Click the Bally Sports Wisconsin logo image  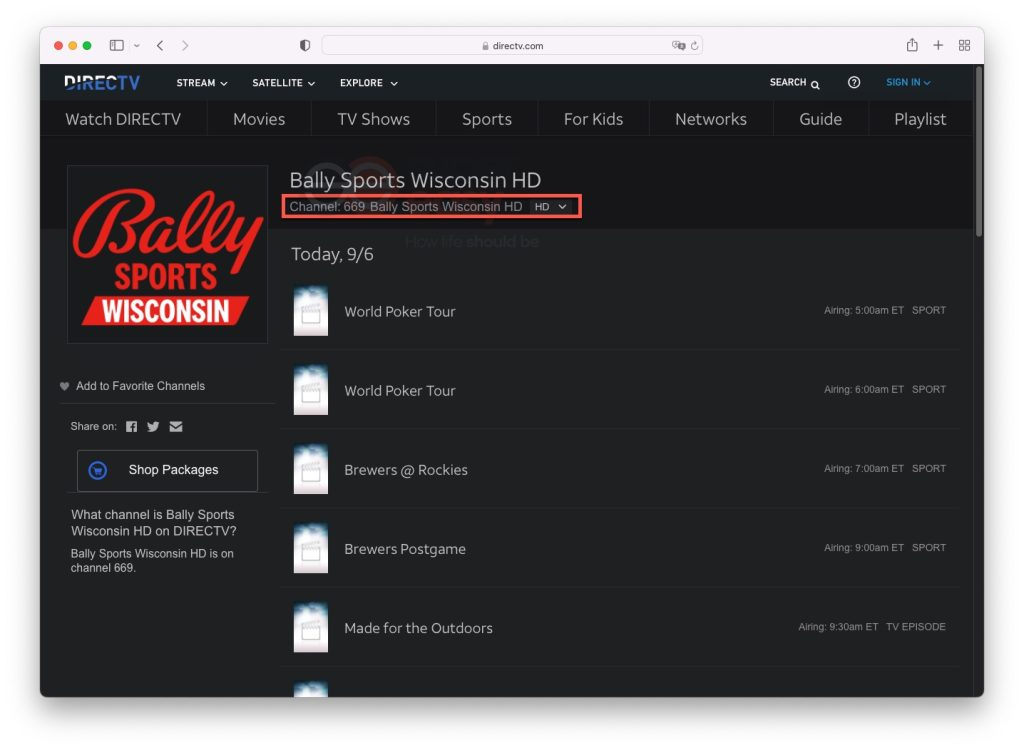coord(167,254)
